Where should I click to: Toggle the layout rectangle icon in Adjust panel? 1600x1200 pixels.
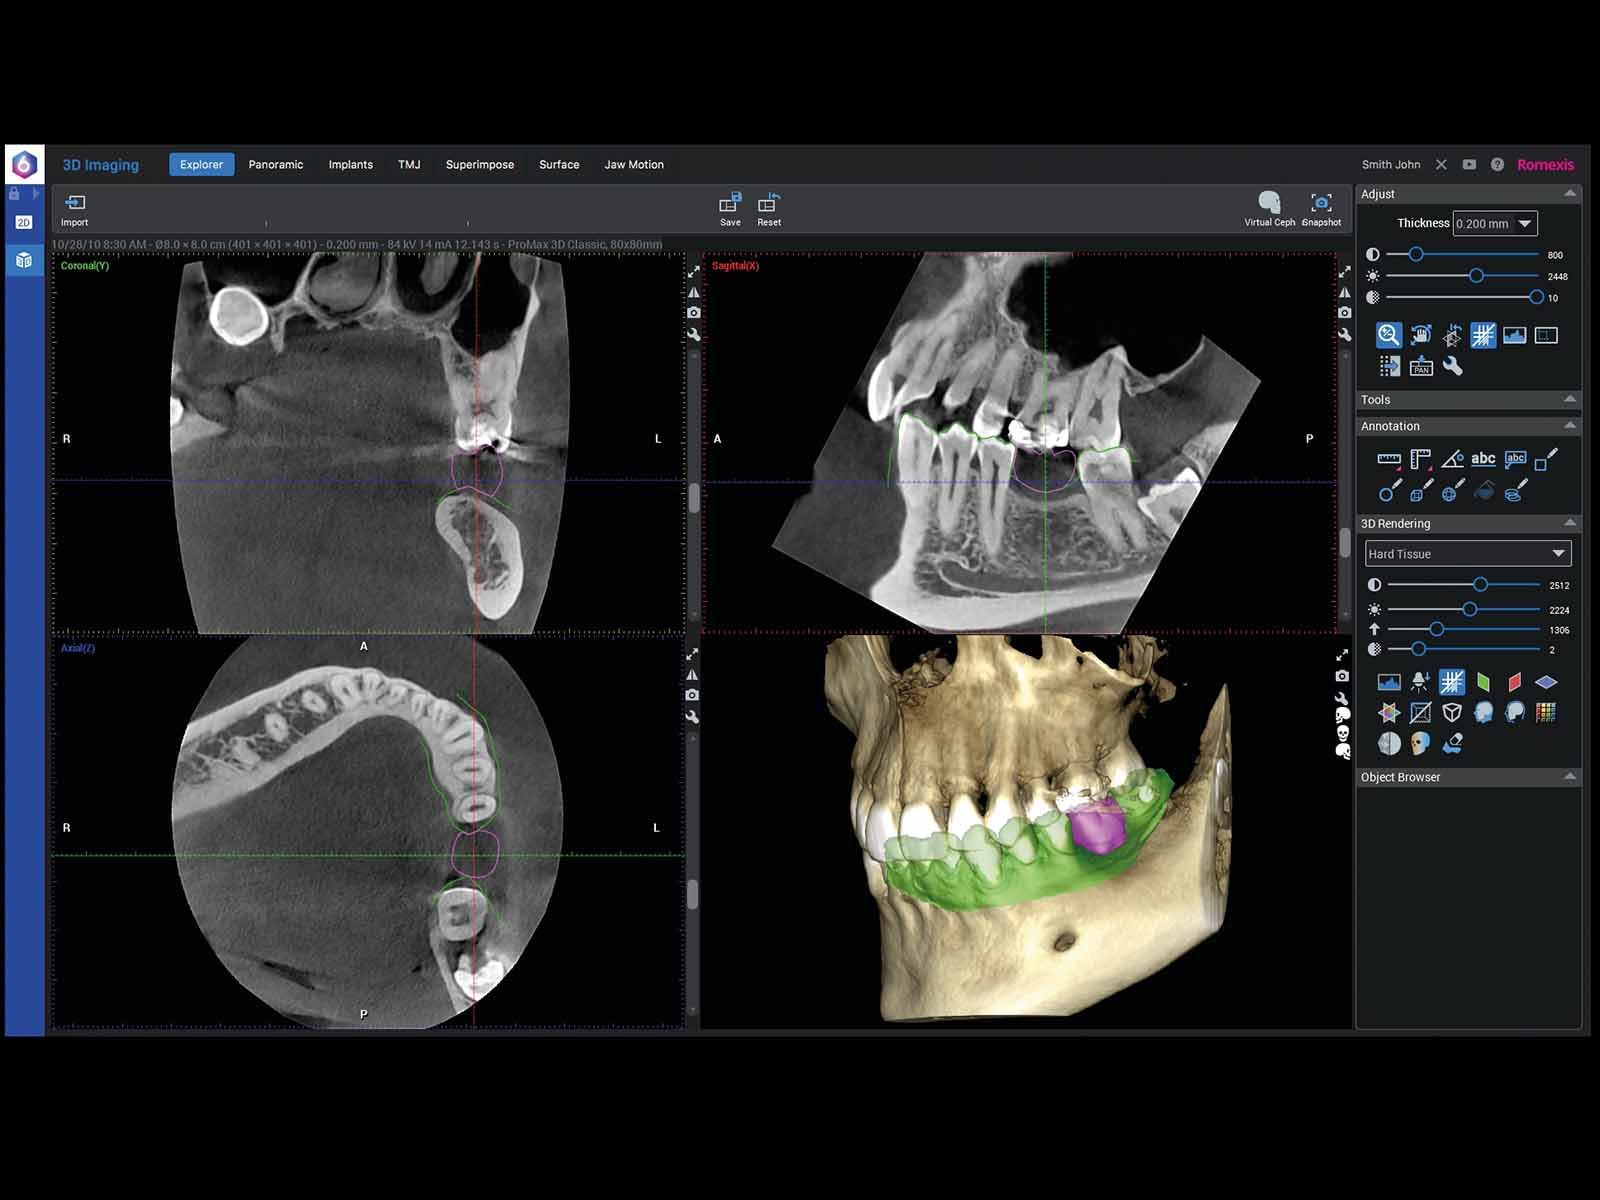pyautogui.click(x=1546, y=335)
